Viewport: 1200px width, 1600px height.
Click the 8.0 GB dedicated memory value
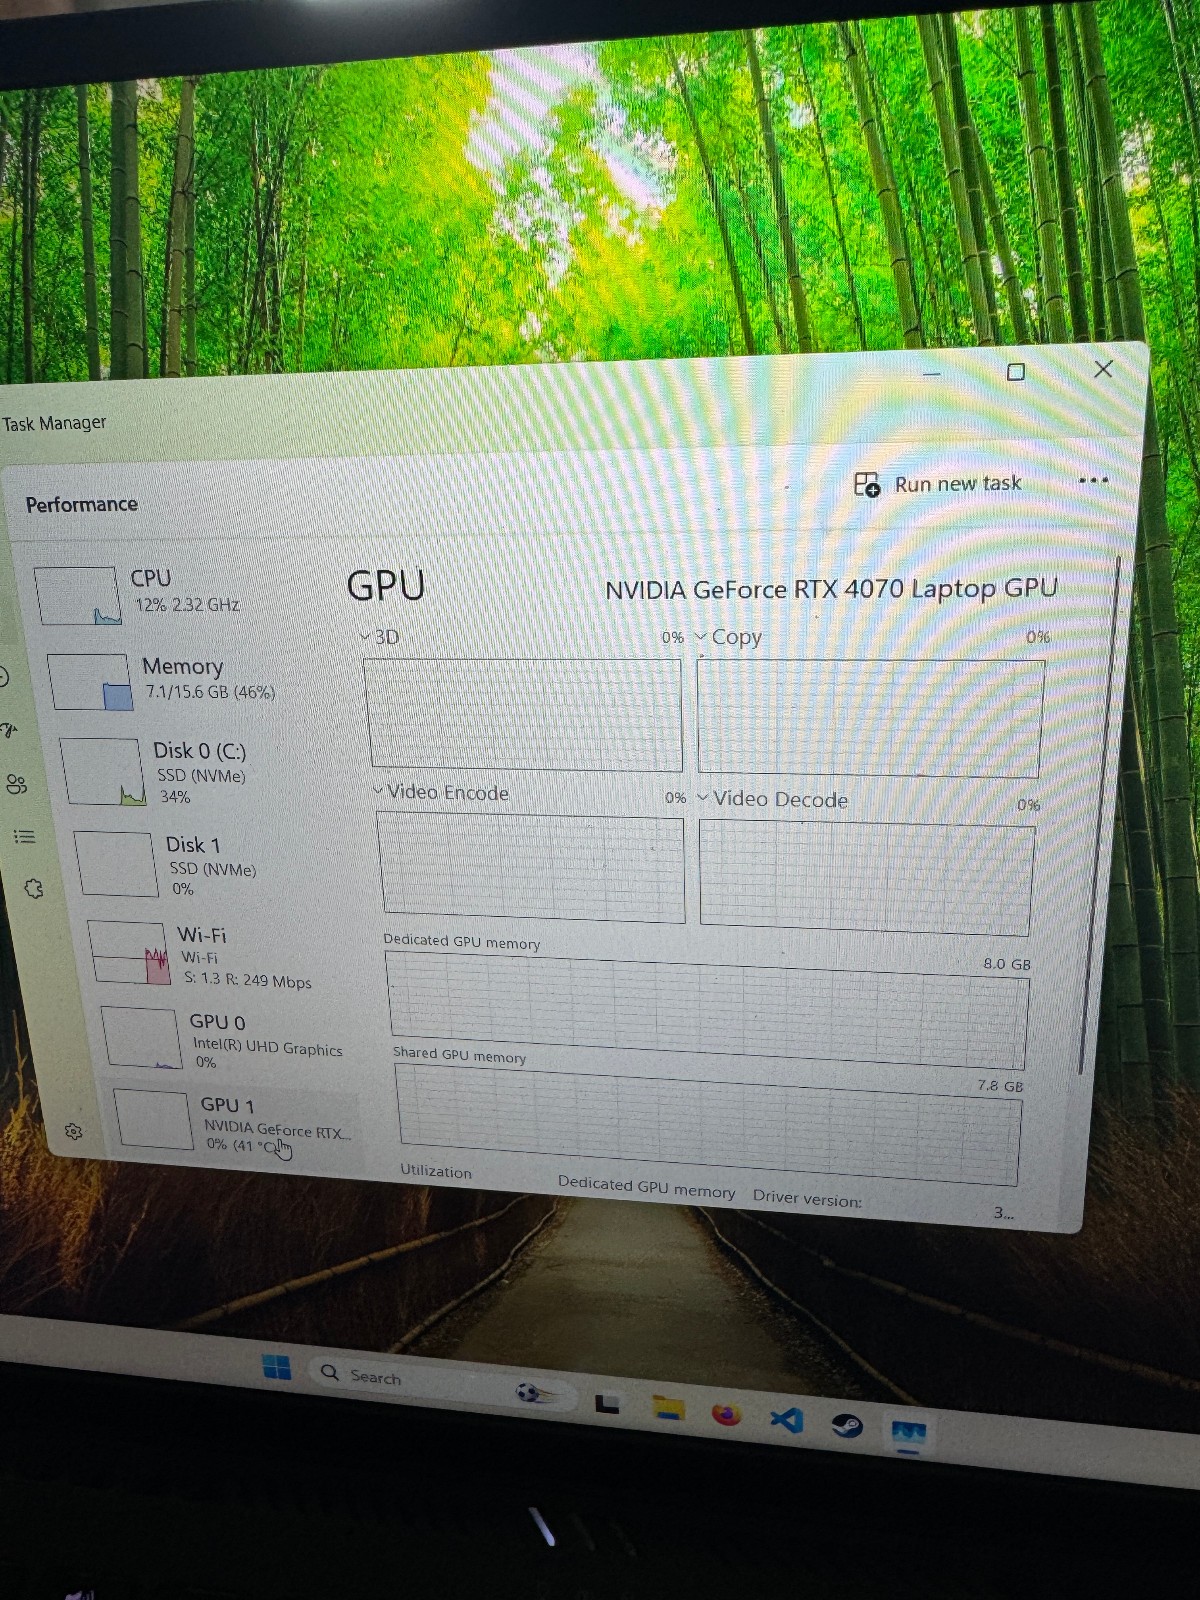(1006, 964)
